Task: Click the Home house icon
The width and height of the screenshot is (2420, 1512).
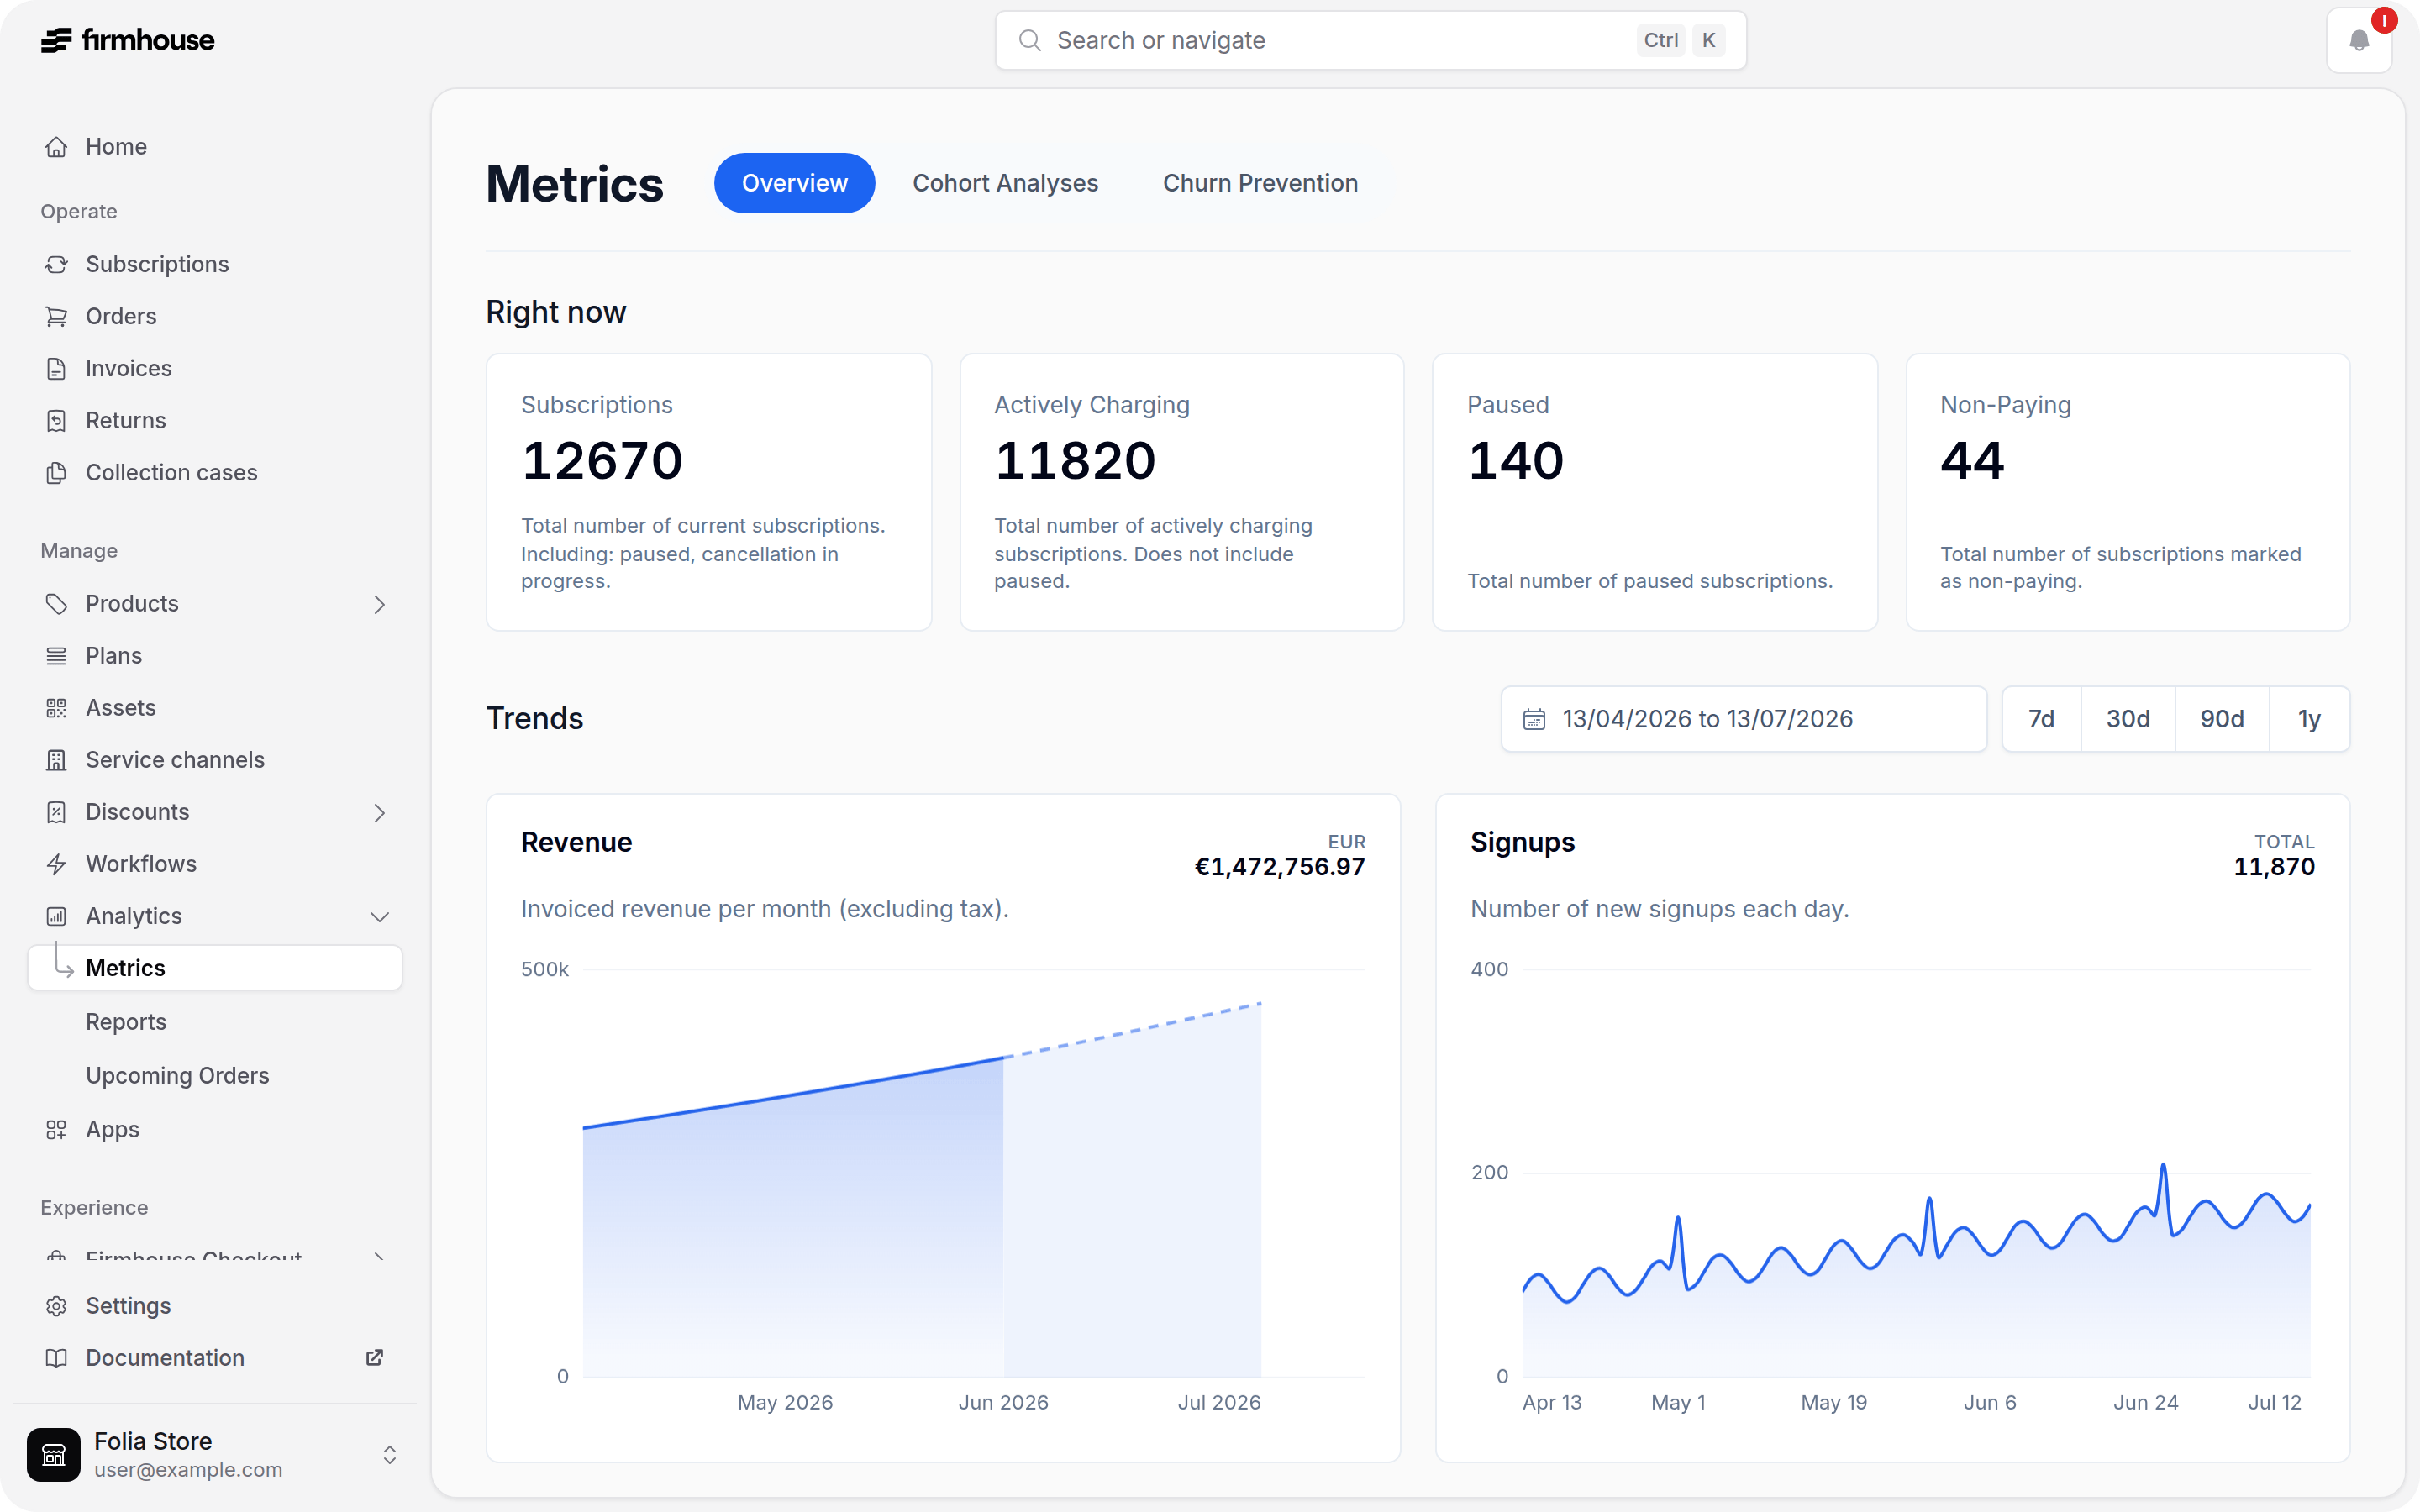Action: pos(56,147)
